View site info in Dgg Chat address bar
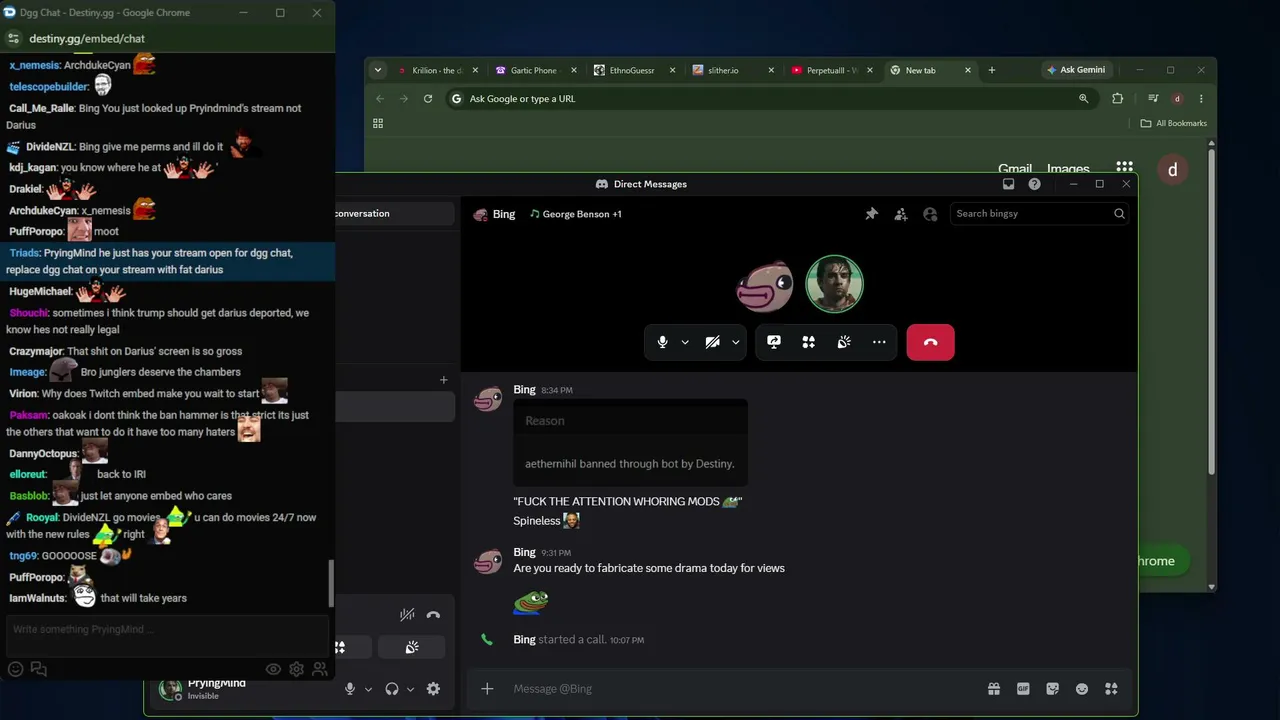1280x720 pixels. [13, 39]
